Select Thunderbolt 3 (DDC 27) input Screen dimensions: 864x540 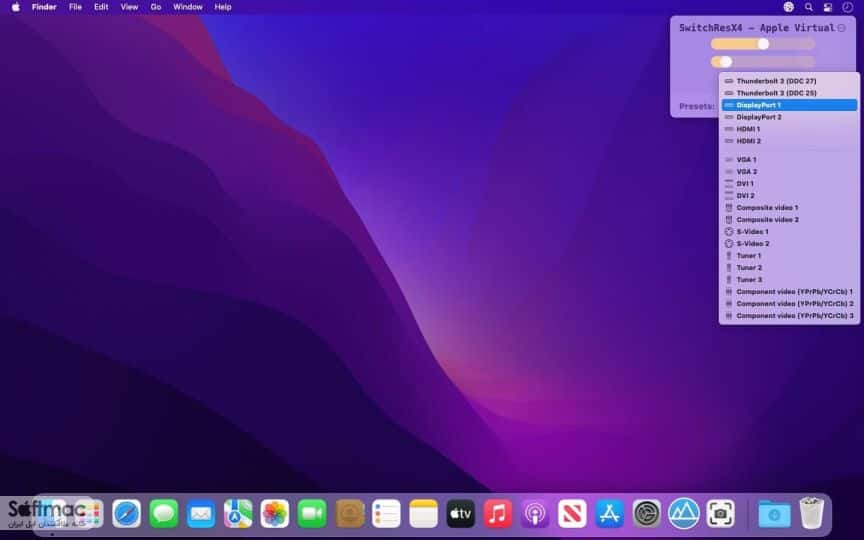(x=789, y=81)
